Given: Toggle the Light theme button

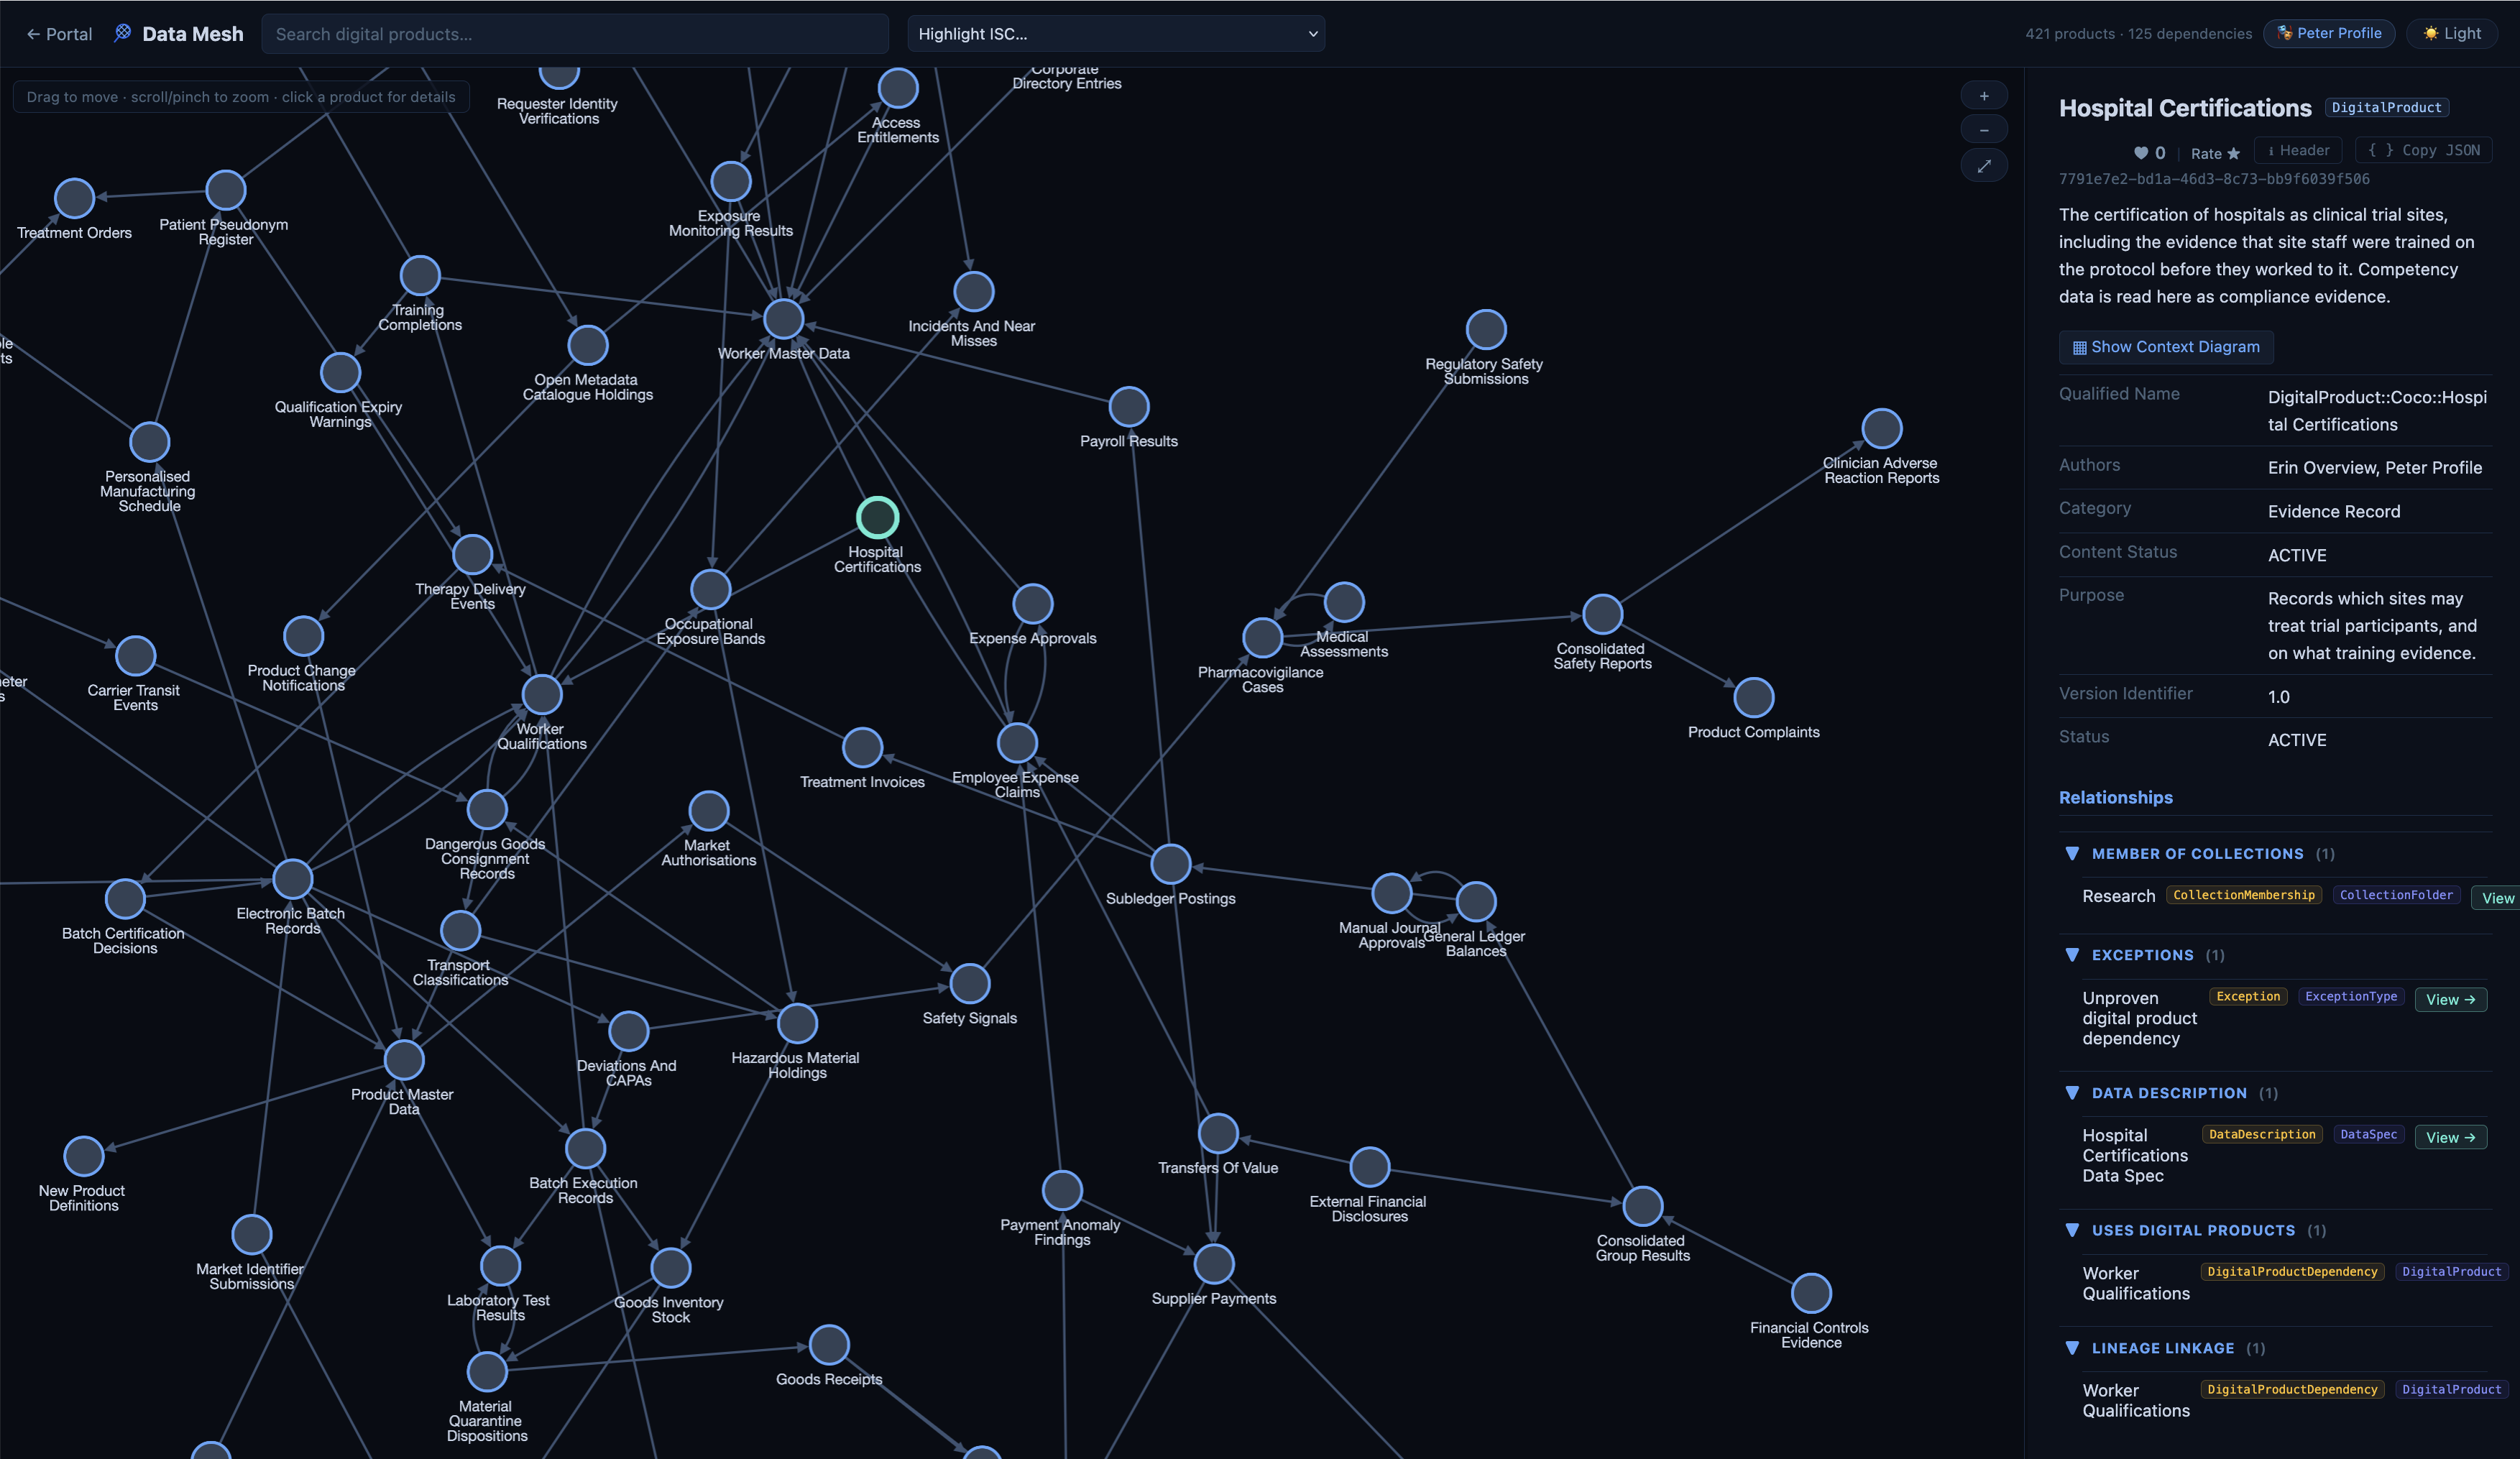Looking at the screenshot, I should point(2451,33).
